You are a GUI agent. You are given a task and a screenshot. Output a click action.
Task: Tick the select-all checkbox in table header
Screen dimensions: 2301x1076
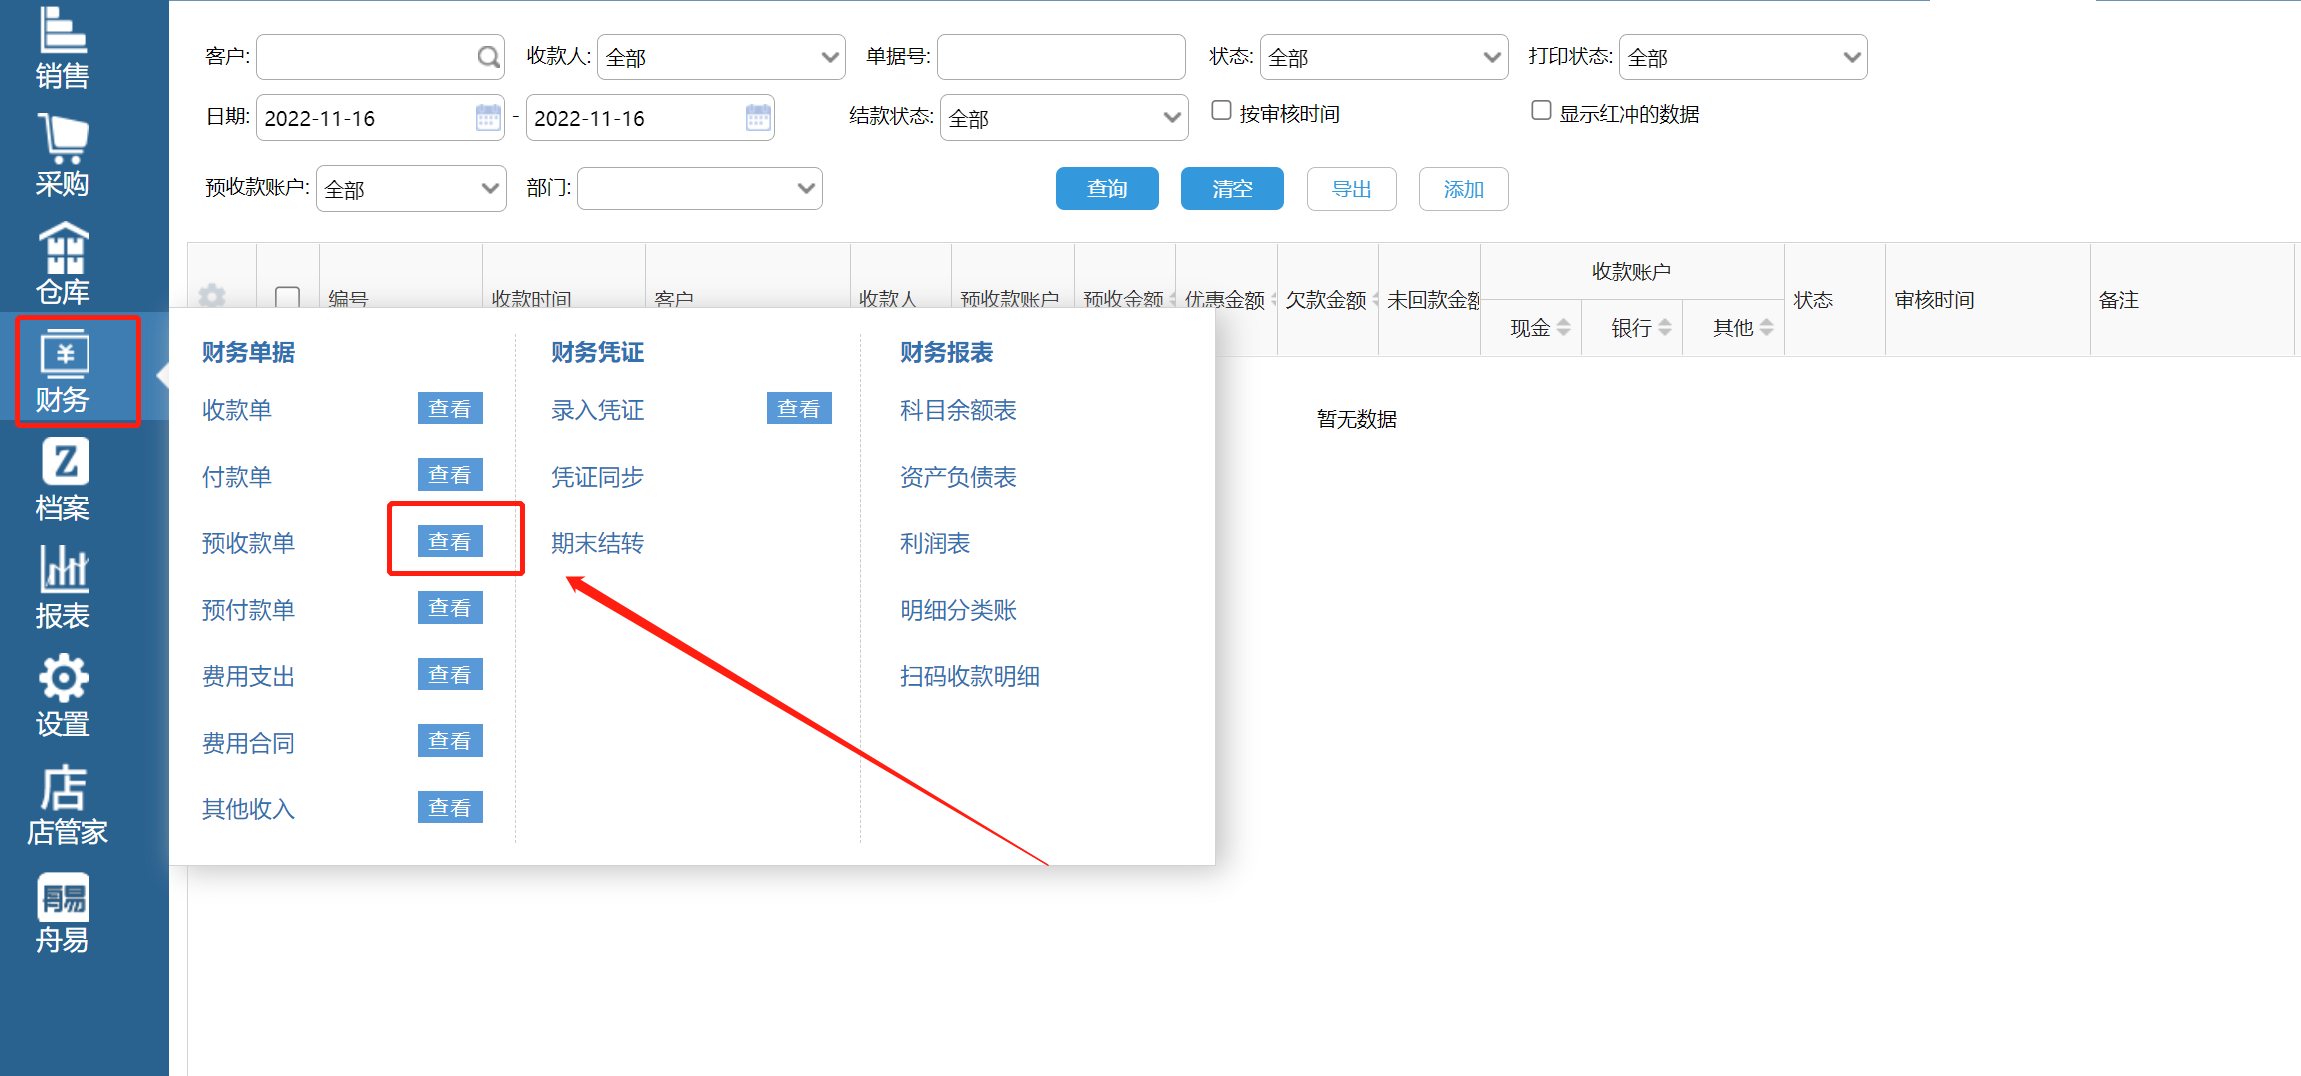click(x=287, y=297)
